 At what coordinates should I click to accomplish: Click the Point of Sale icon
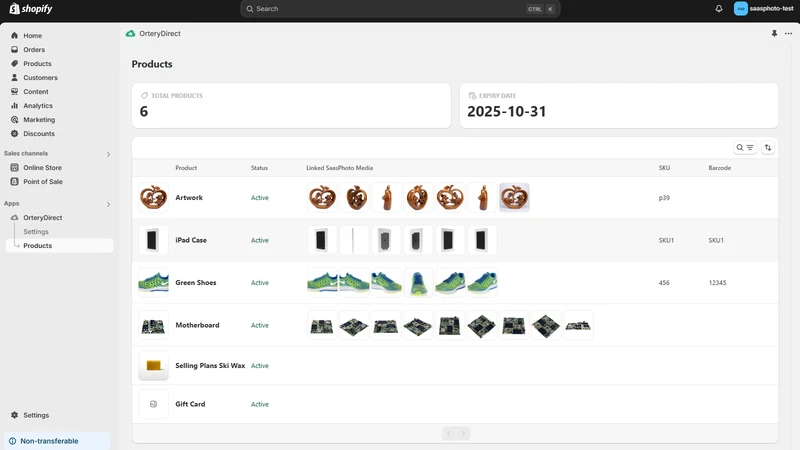click(14, 182)
